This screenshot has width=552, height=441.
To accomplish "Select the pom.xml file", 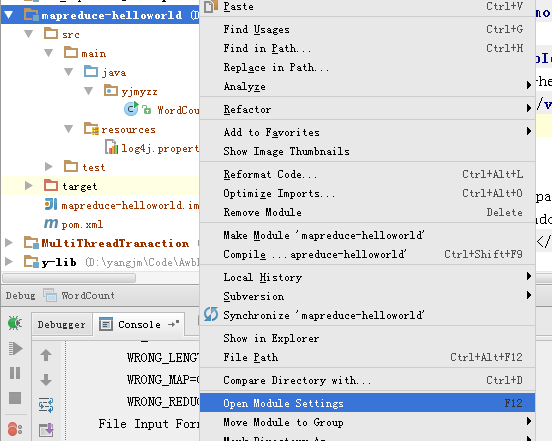I will click(x=82, y=224).
